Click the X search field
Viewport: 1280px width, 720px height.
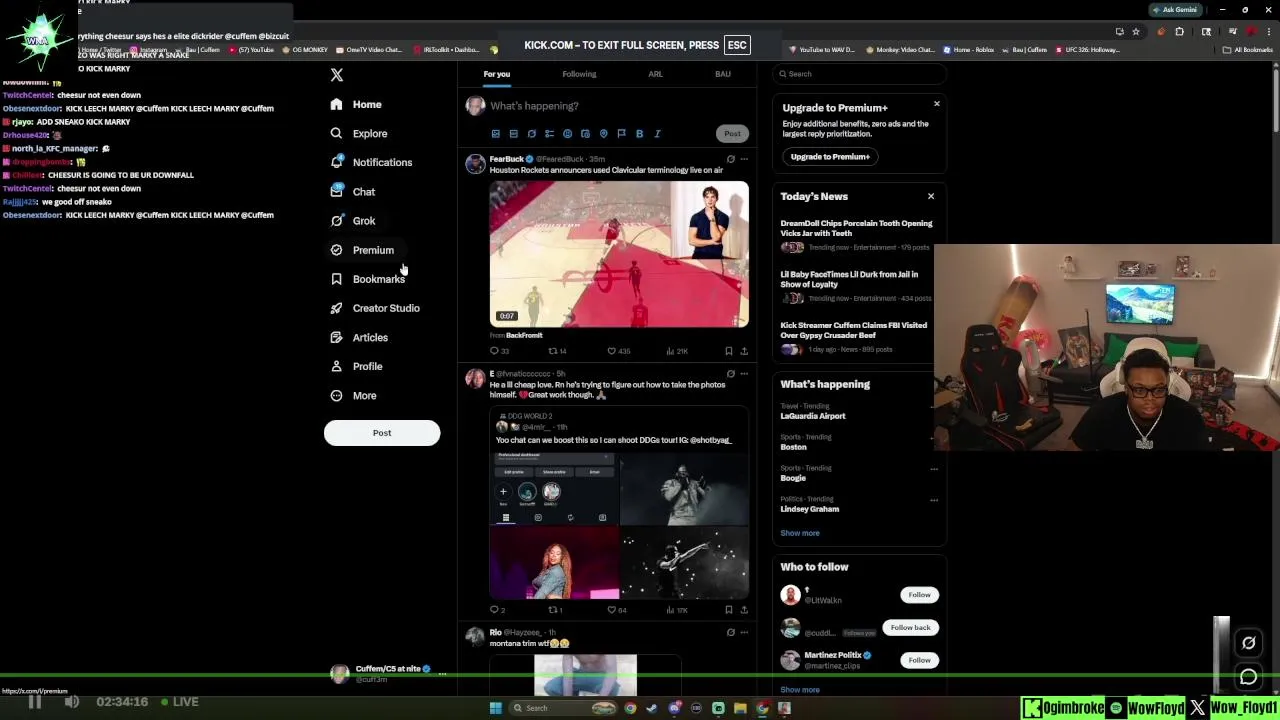[858, 74]
